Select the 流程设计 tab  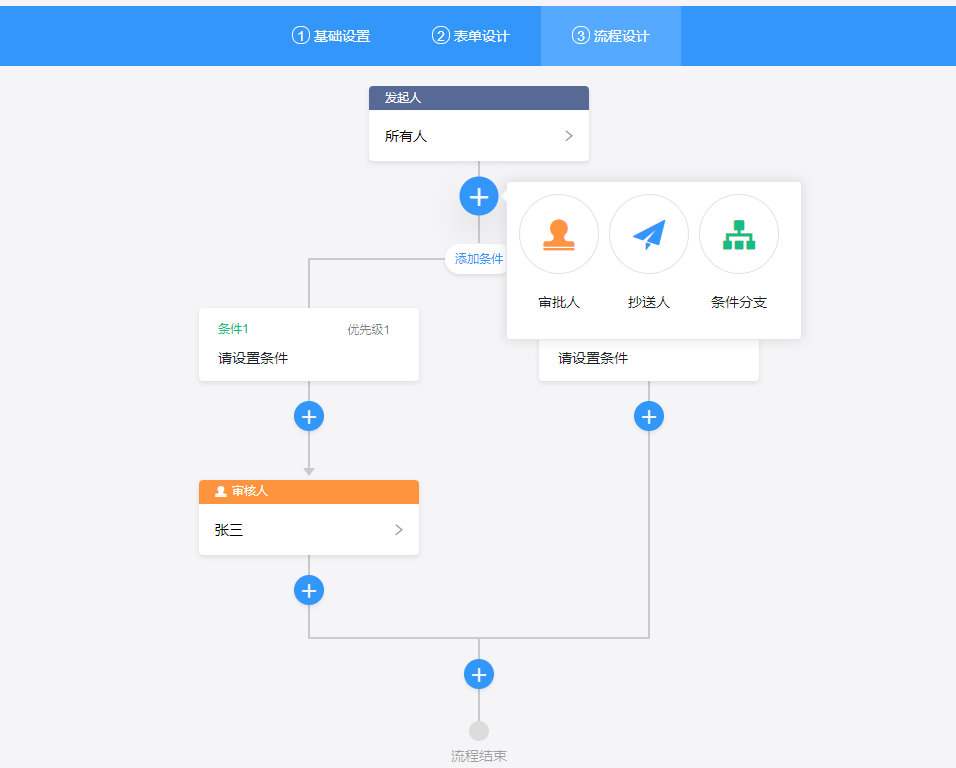(x=611, y=36)
